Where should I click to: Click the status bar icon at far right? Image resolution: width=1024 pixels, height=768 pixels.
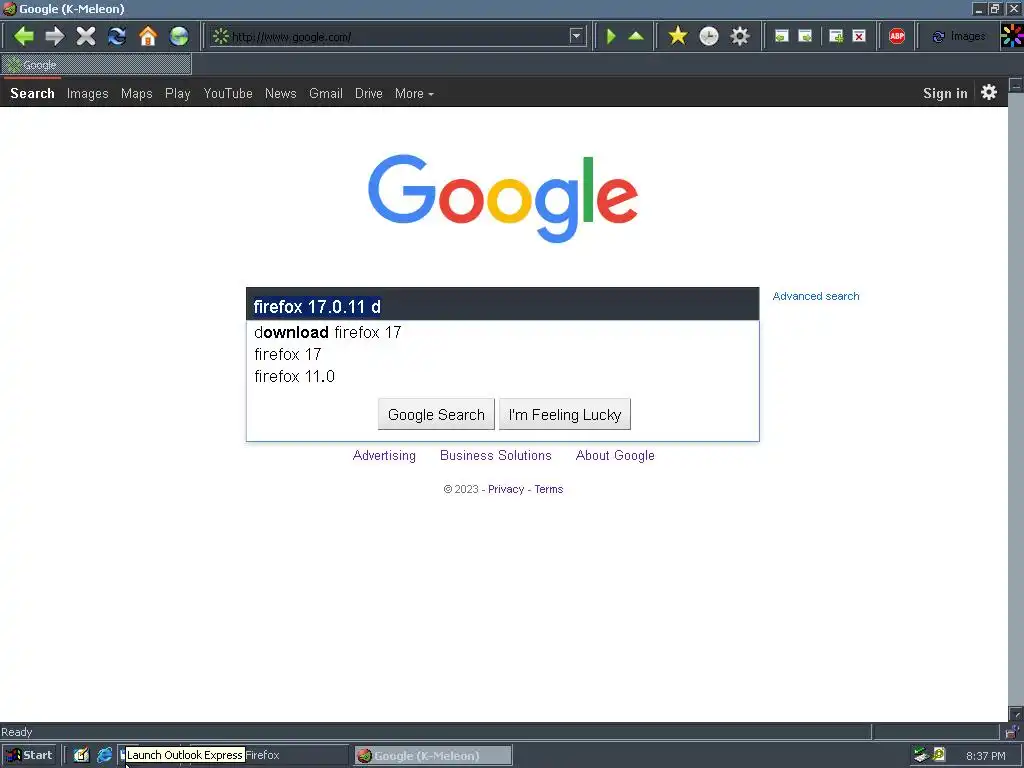[1012, 731]
